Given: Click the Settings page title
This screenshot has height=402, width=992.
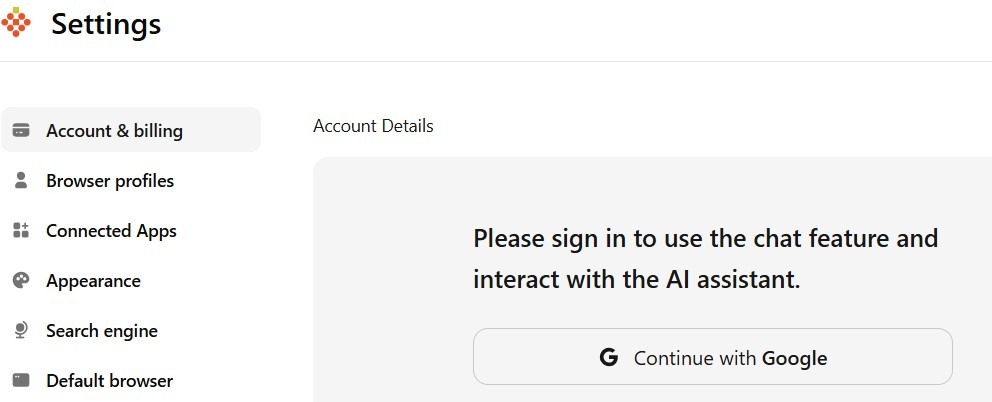Looking at the screenshot, I should tap(106, 24).
